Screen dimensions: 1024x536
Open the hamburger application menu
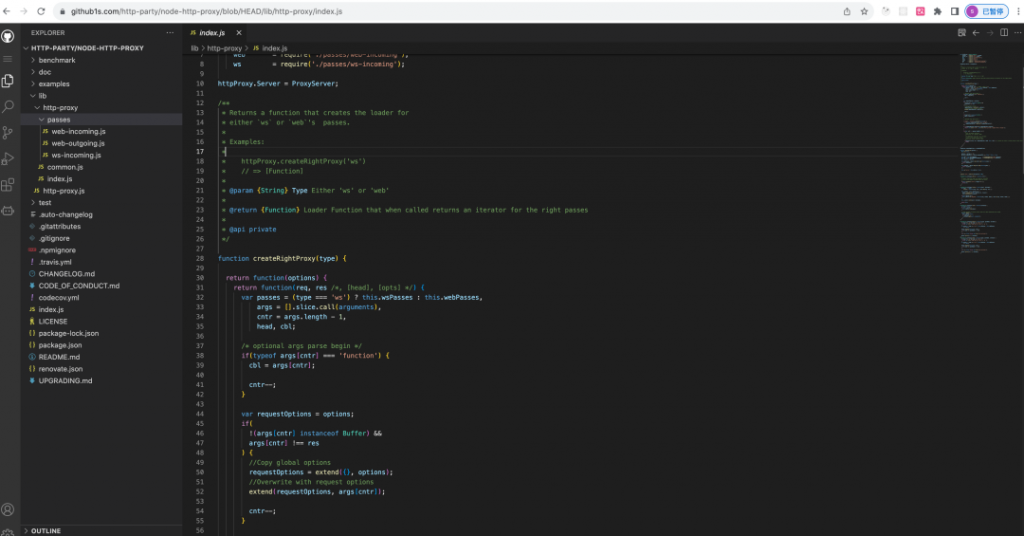(8, 59)
